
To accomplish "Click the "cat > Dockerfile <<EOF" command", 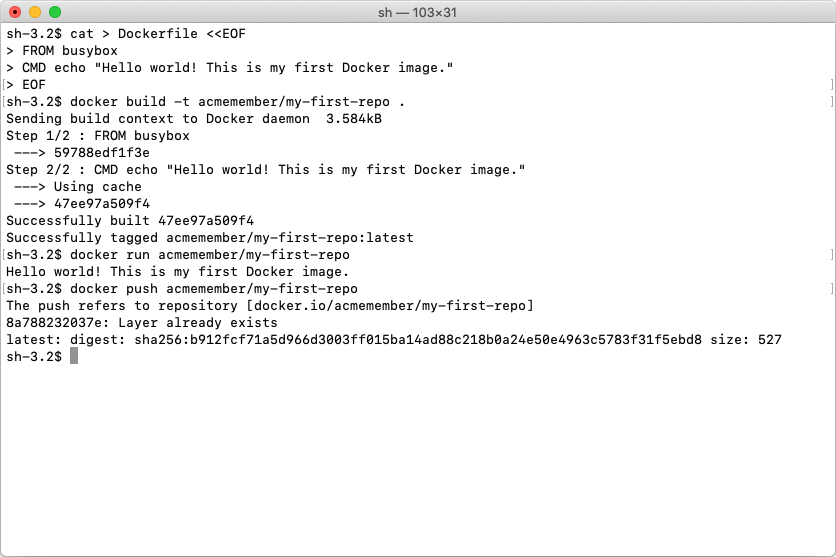I will [x=158, y=34].
